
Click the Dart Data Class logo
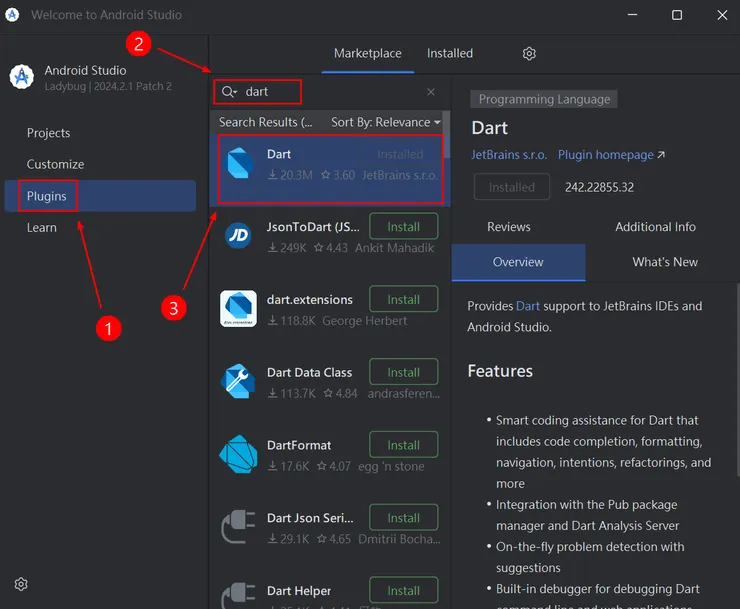(238, 381)
